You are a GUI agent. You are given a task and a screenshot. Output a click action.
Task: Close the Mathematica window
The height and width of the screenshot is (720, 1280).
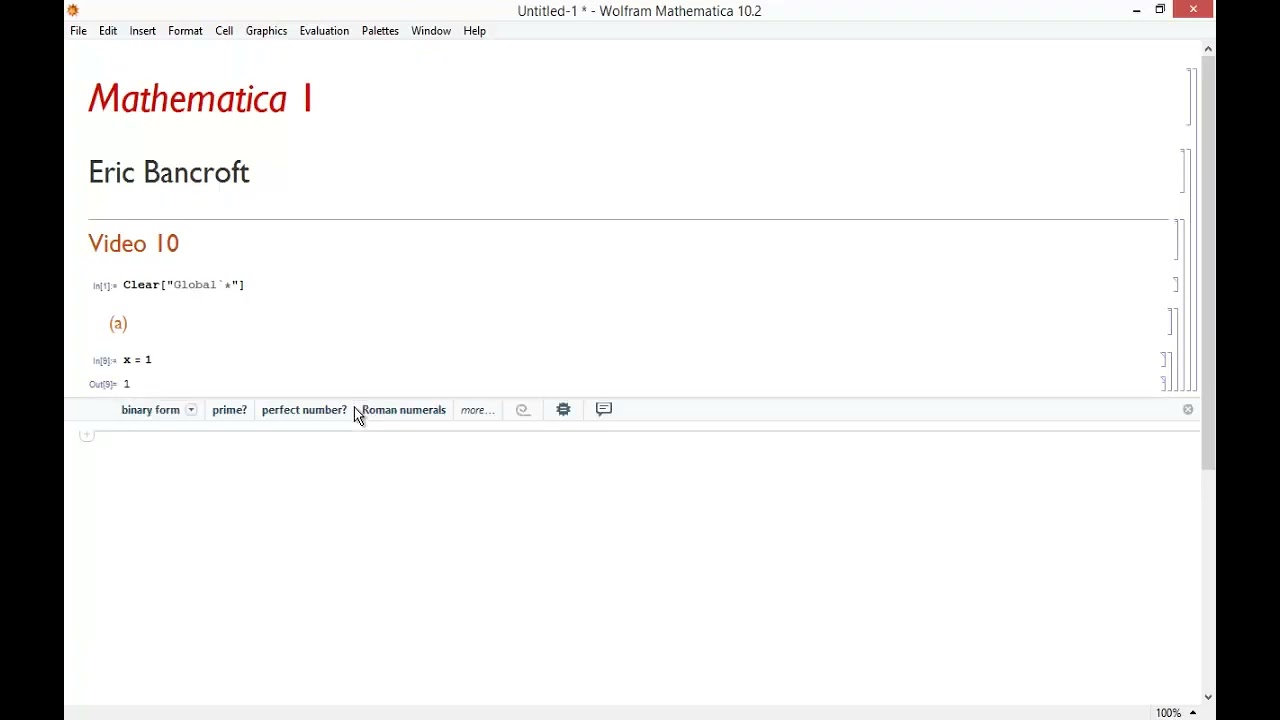(1193, 10)
